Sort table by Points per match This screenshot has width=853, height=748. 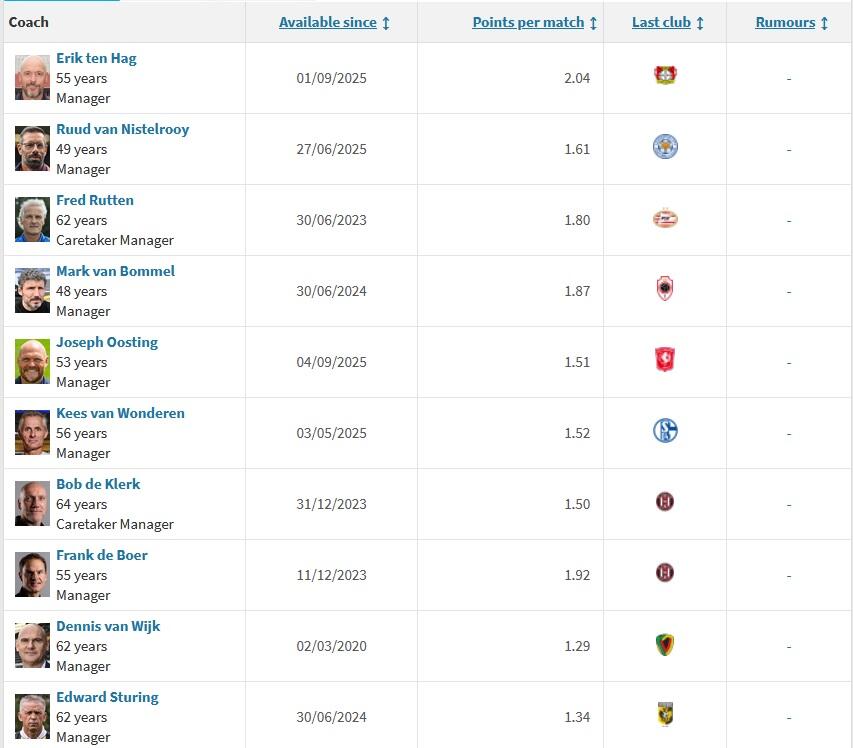528,22
